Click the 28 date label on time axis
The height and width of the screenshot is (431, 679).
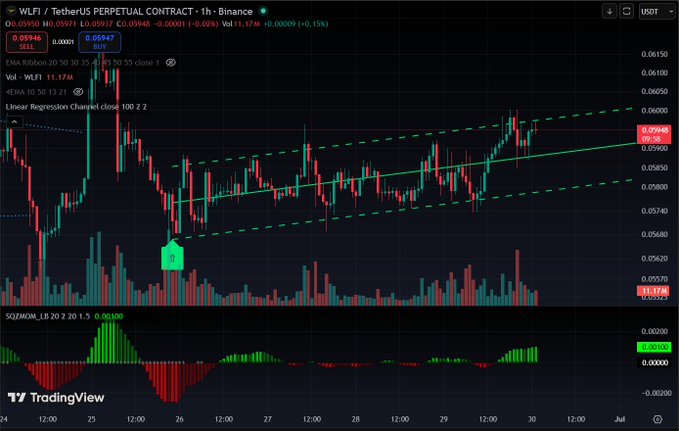pyautogui.click(x=356, y=419)
